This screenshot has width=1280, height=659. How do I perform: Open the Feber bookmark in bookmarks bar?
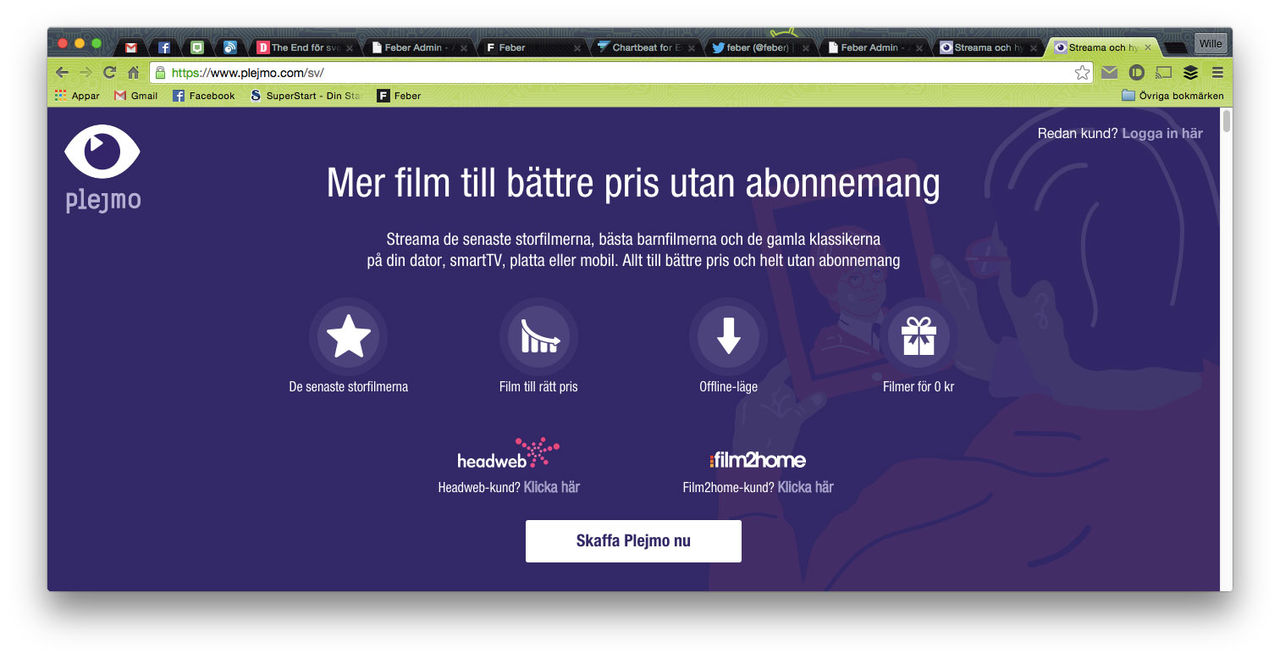tap(399, 96)
